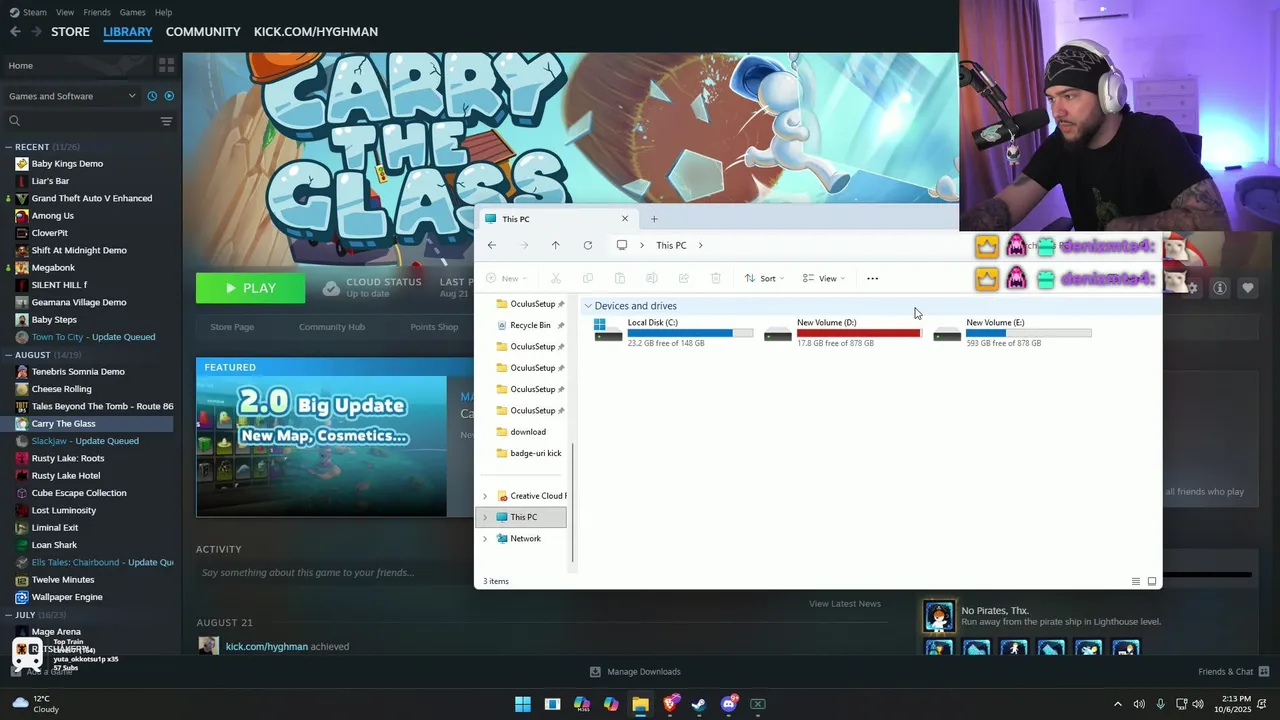The height and width of the screenshot is (720, 1280).
Task: Open New Volume (E:) drive
Action: point(1012,332)
